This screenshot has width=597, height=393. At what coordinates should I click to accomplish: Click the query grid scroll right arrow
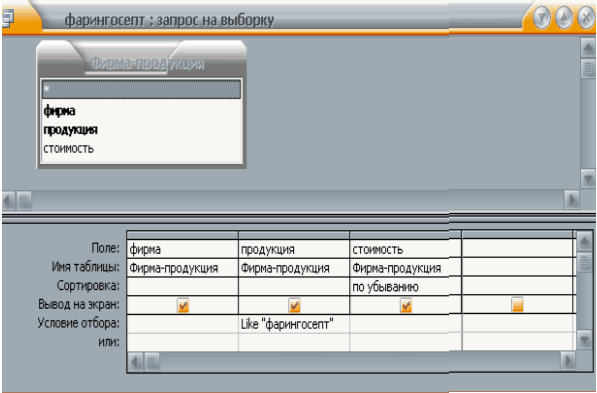tap(568, 361)
